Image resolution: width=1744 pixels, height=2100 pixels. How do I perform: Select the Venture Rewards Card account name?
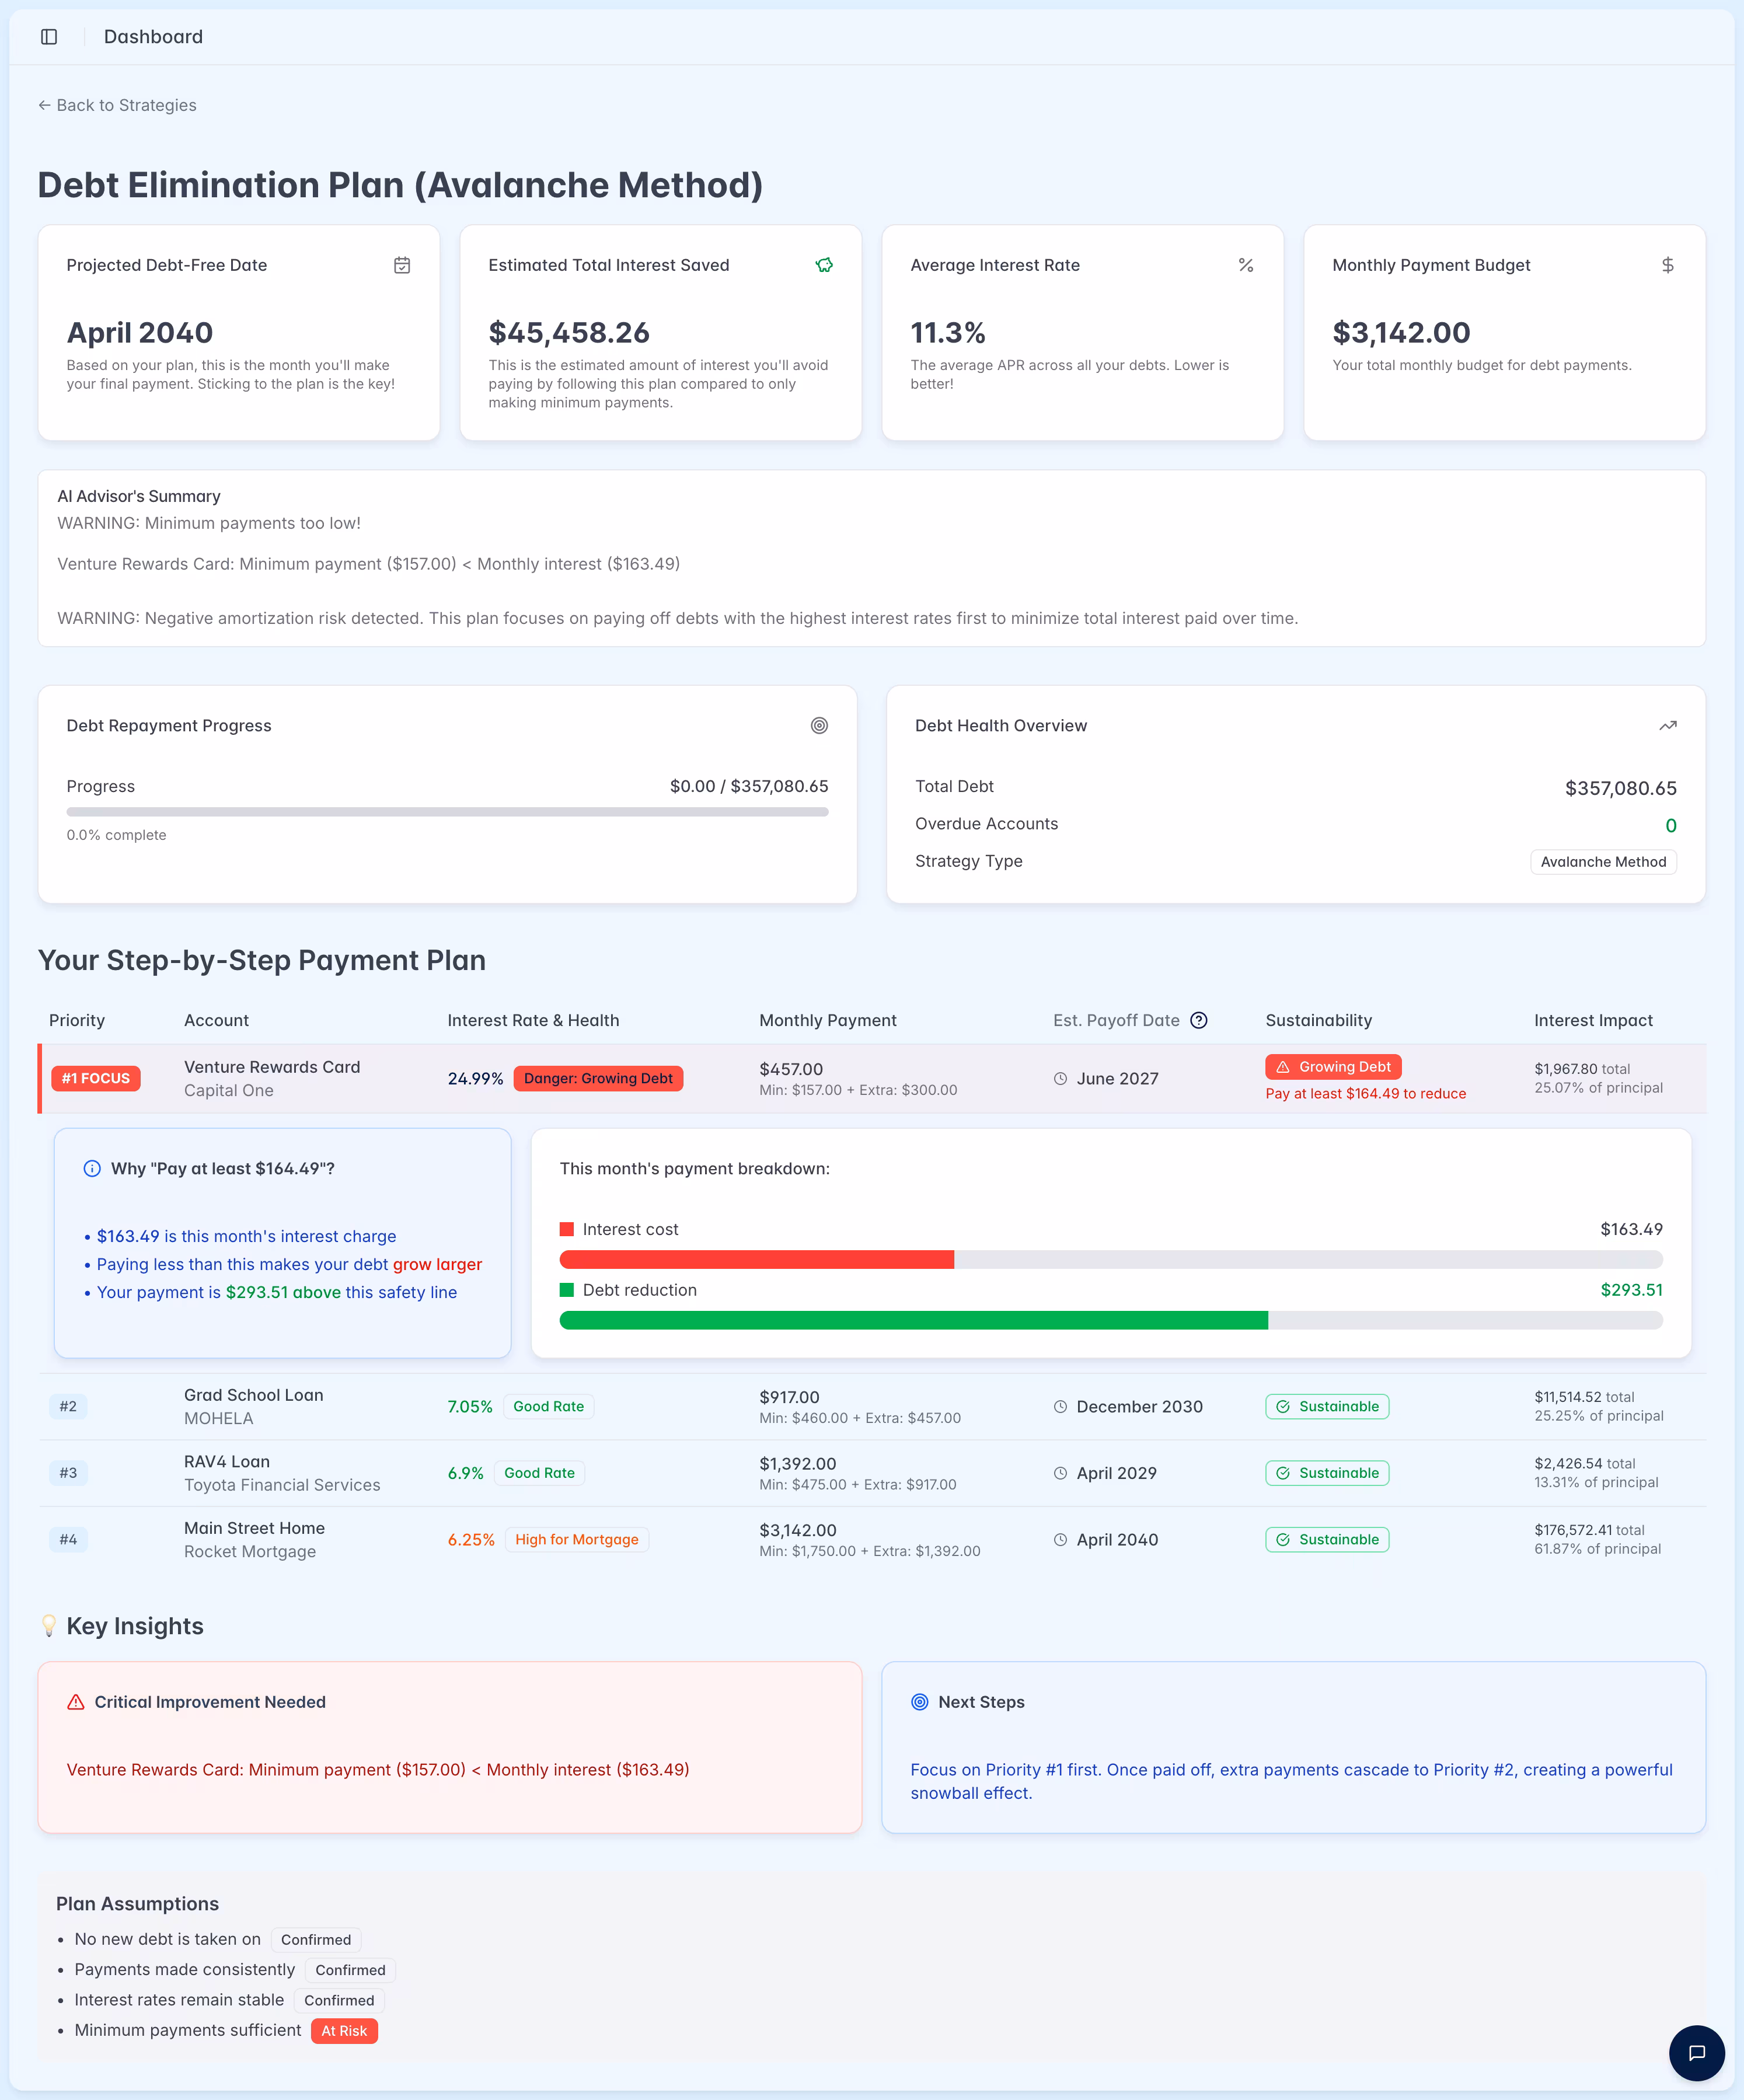point(272,1067)
